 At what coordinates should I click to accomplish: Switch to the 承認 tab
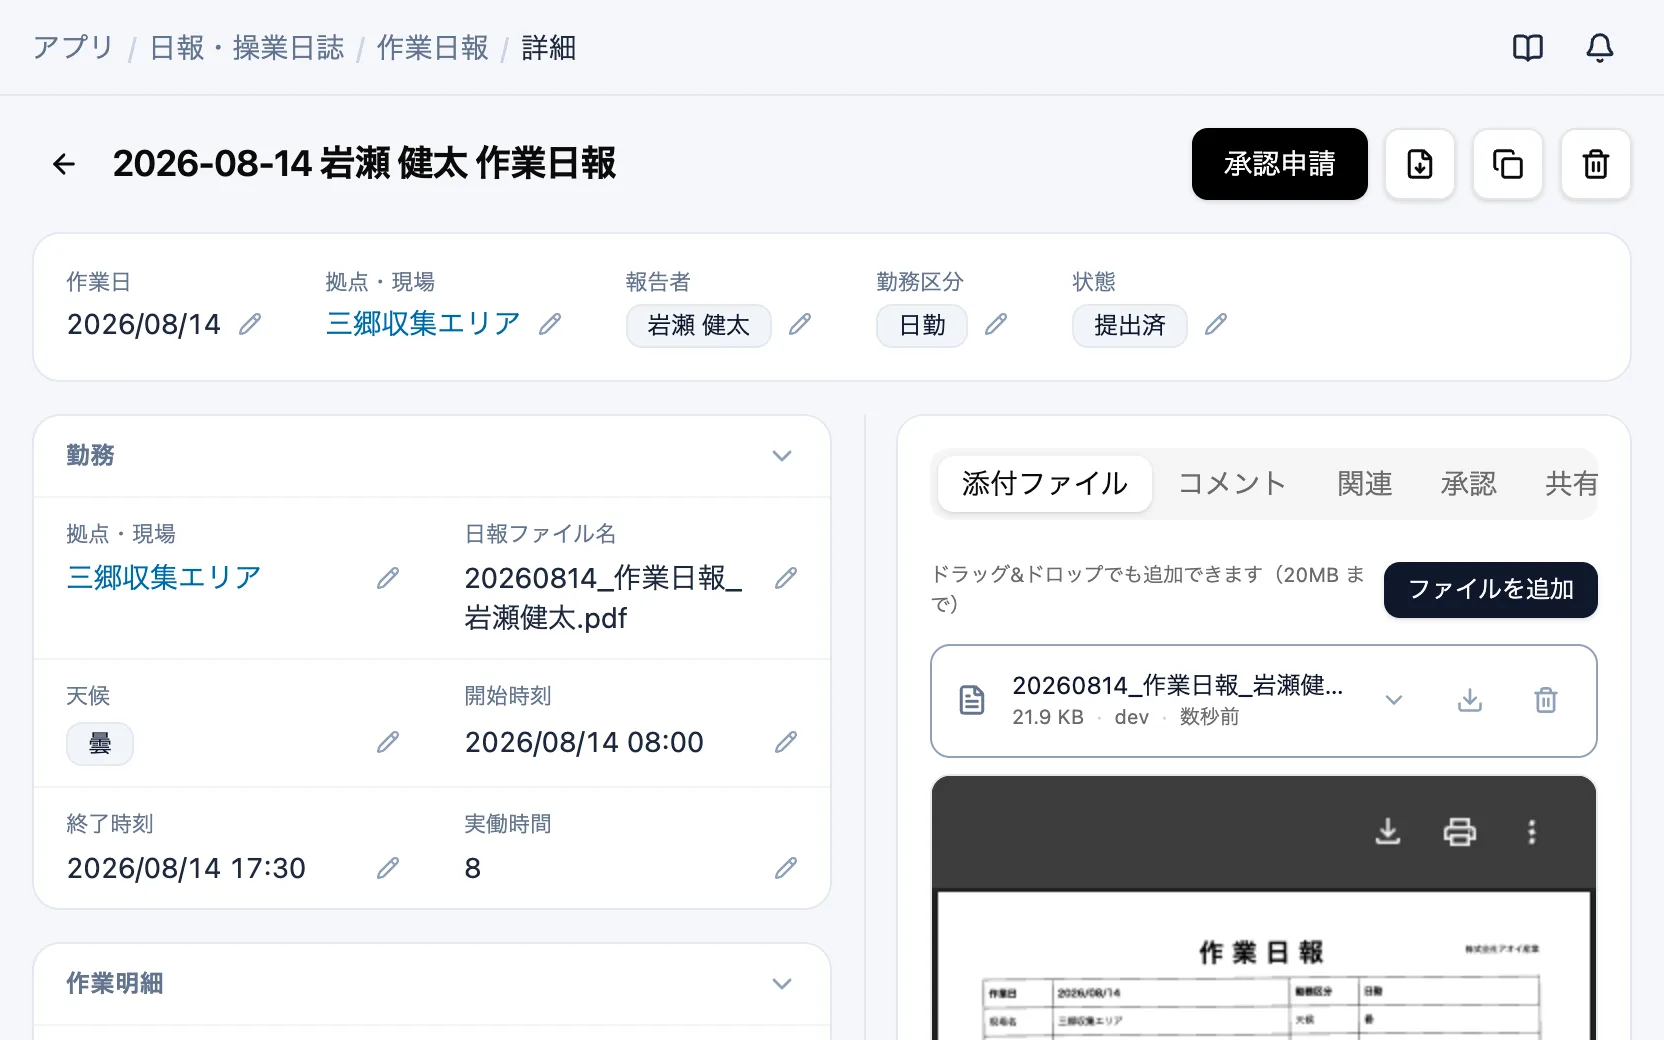[x=1469, y=484]
